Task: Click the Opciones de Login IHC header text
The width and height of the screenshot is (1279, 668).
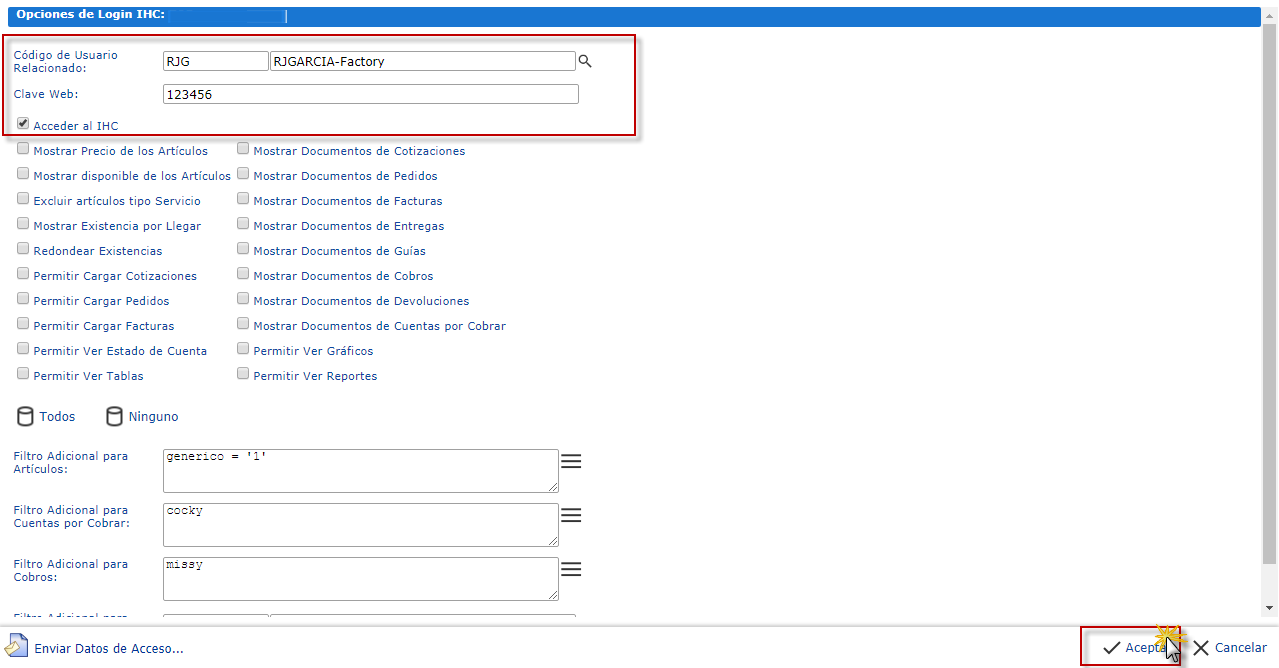Action: pyautogui.click(x=91, y=14)
